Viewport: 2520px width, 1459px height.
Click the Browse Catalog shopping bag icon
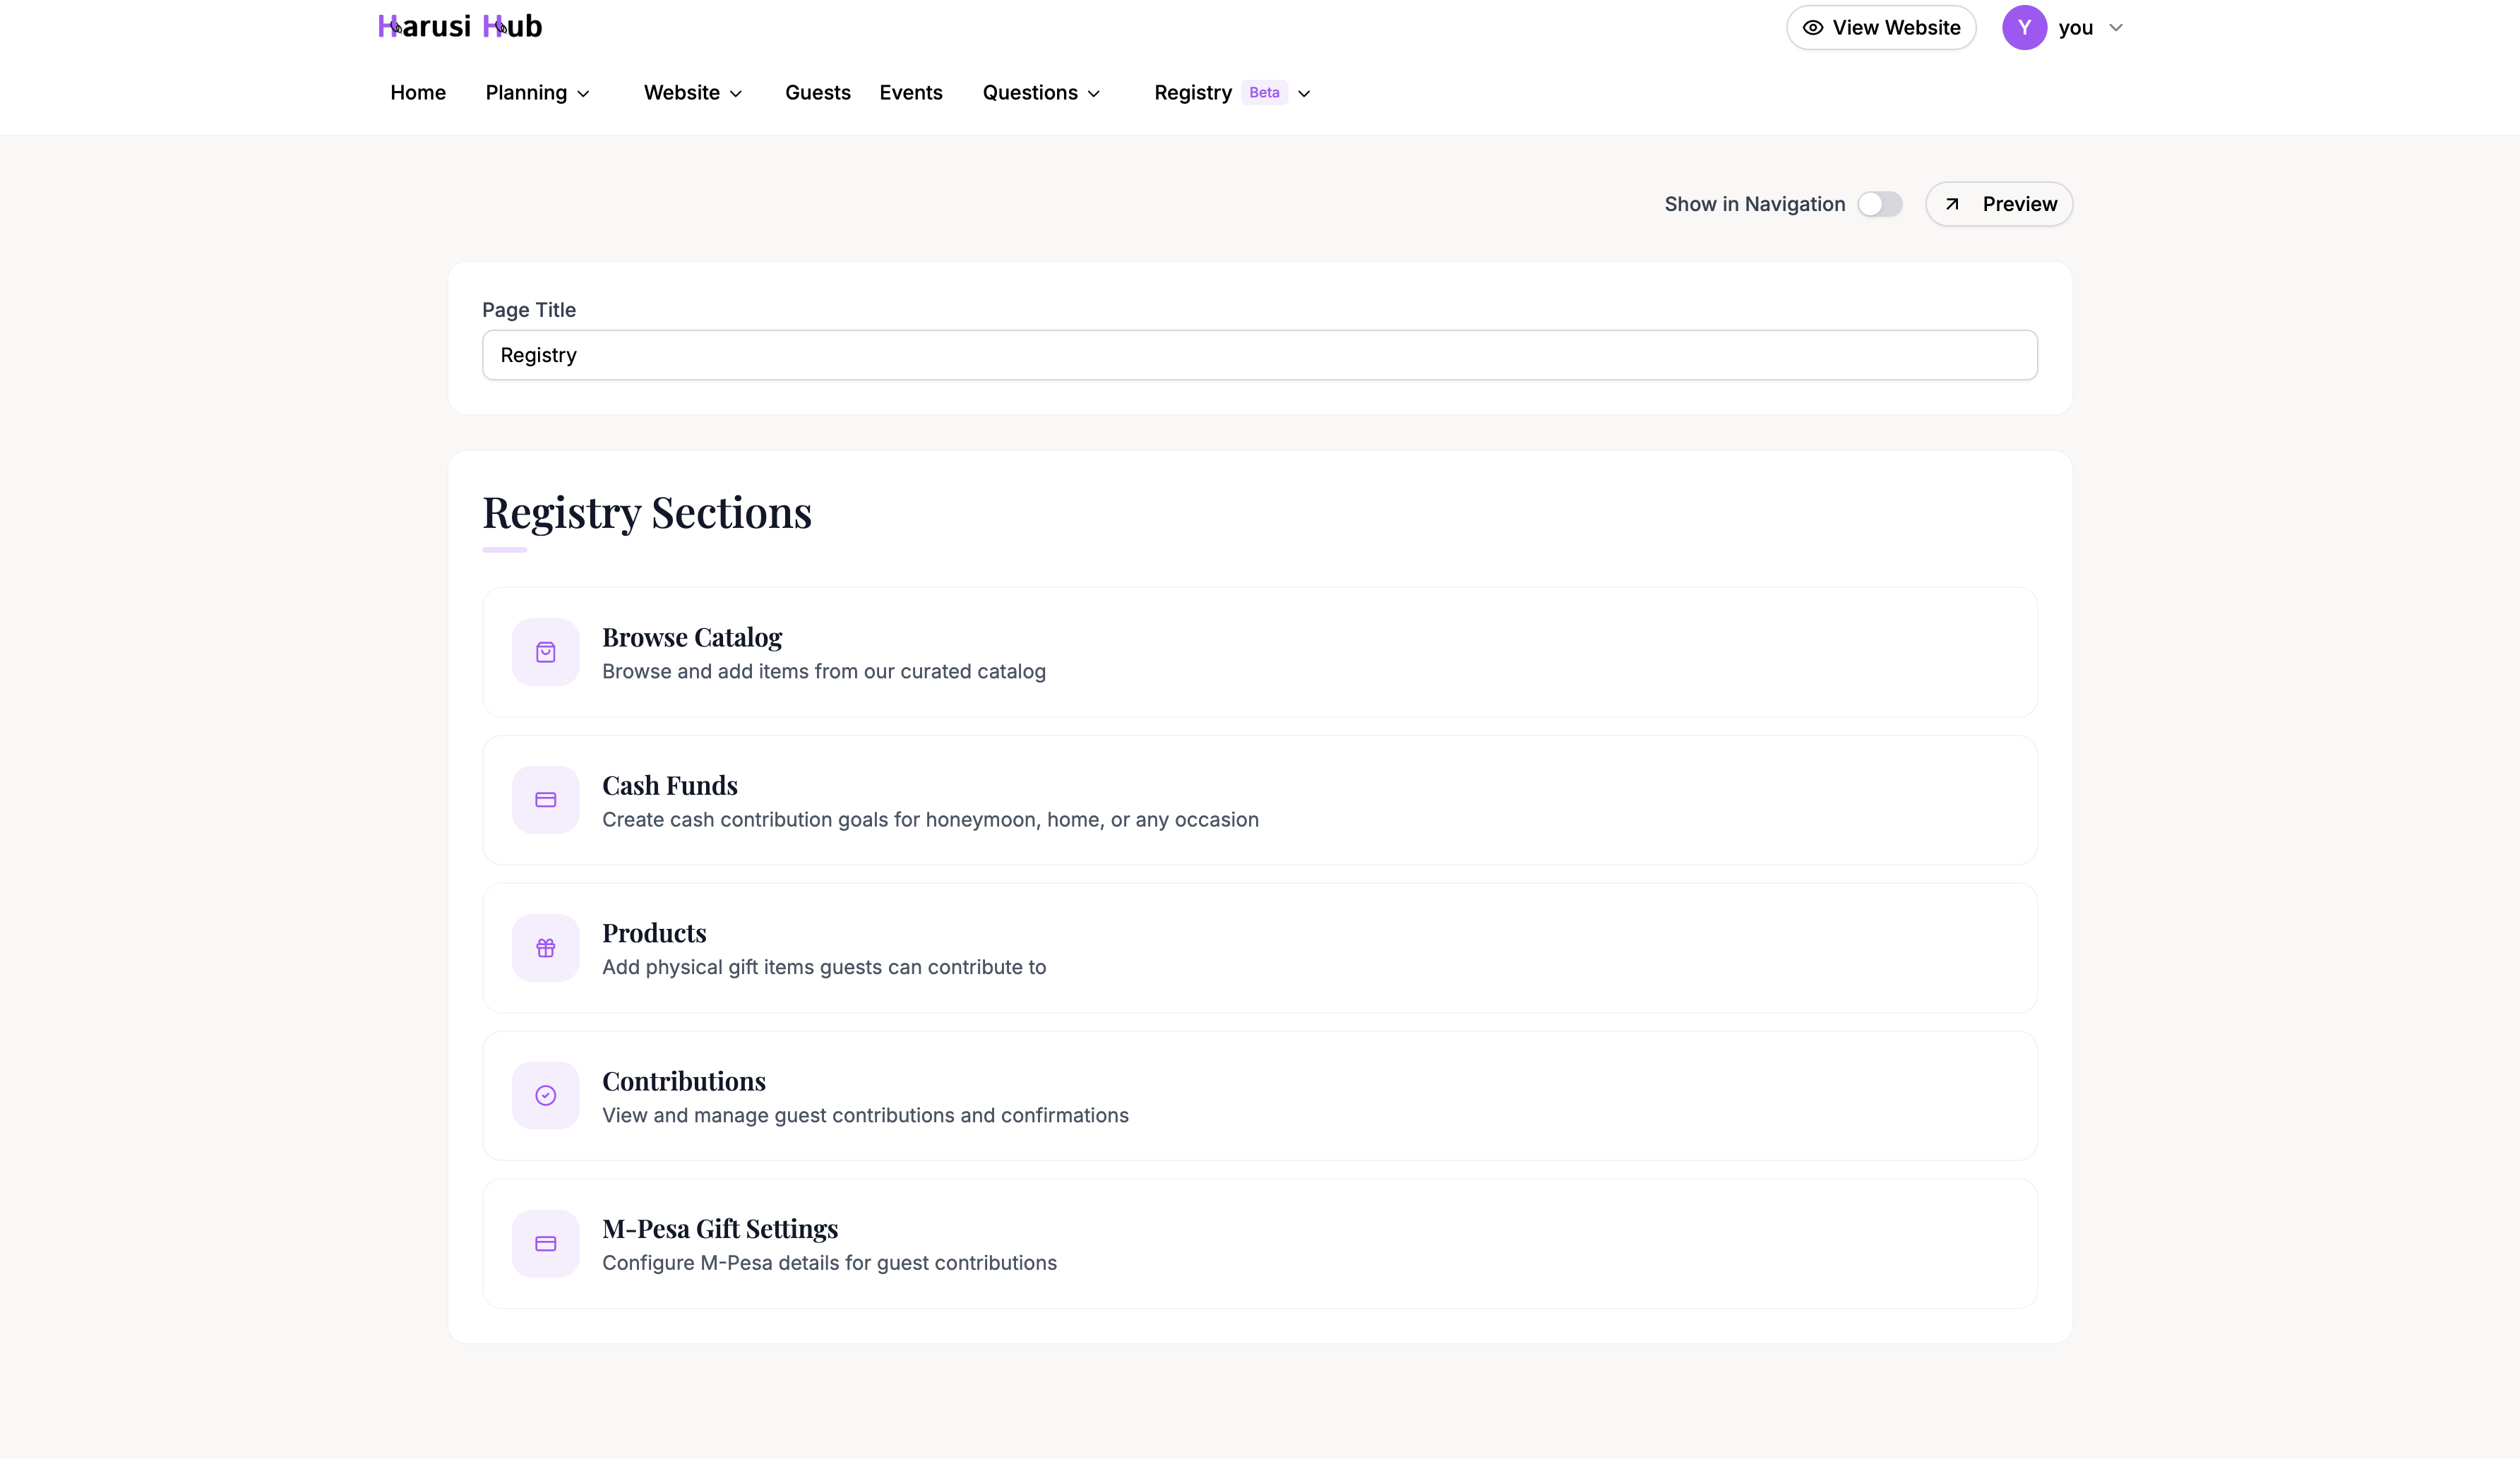pyautogui.click(x=546, y=652)
